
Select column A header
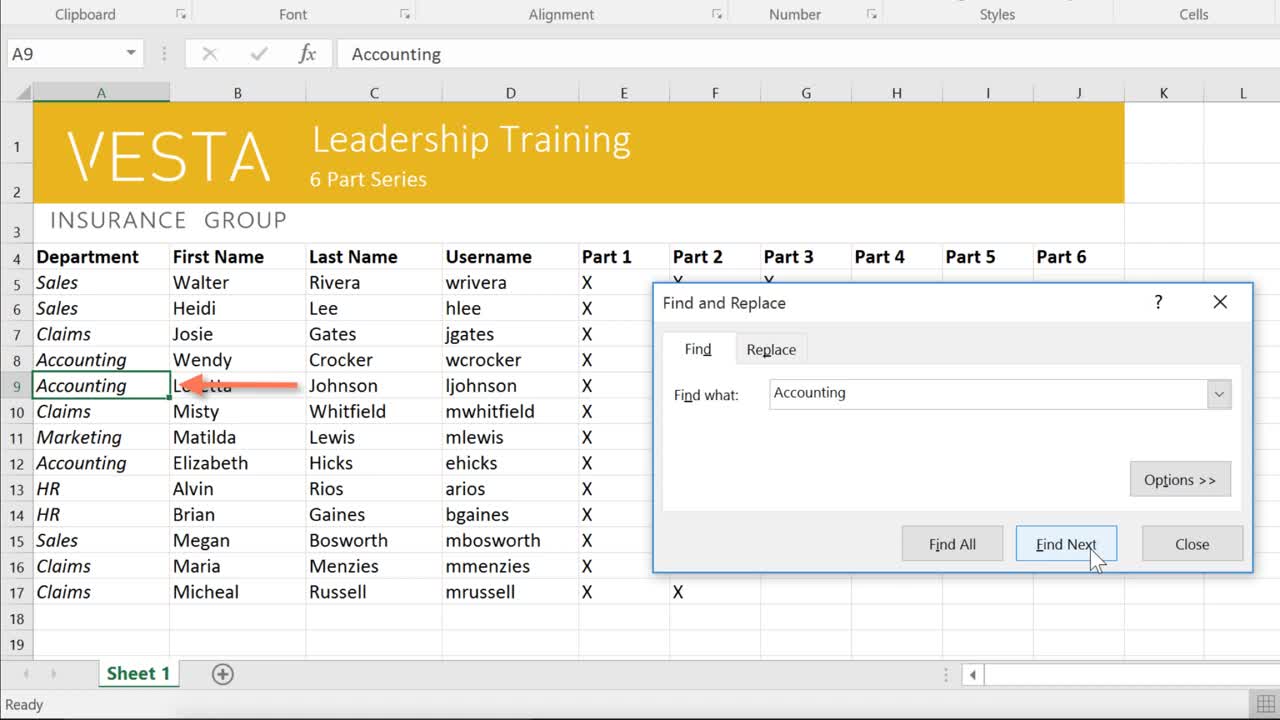(101, 93)
